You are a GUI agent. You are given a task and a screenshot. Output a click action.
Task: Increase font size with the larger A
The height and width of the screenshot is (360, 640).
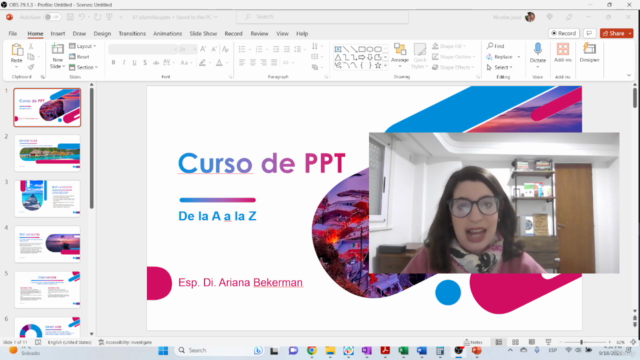click(203, 49)
